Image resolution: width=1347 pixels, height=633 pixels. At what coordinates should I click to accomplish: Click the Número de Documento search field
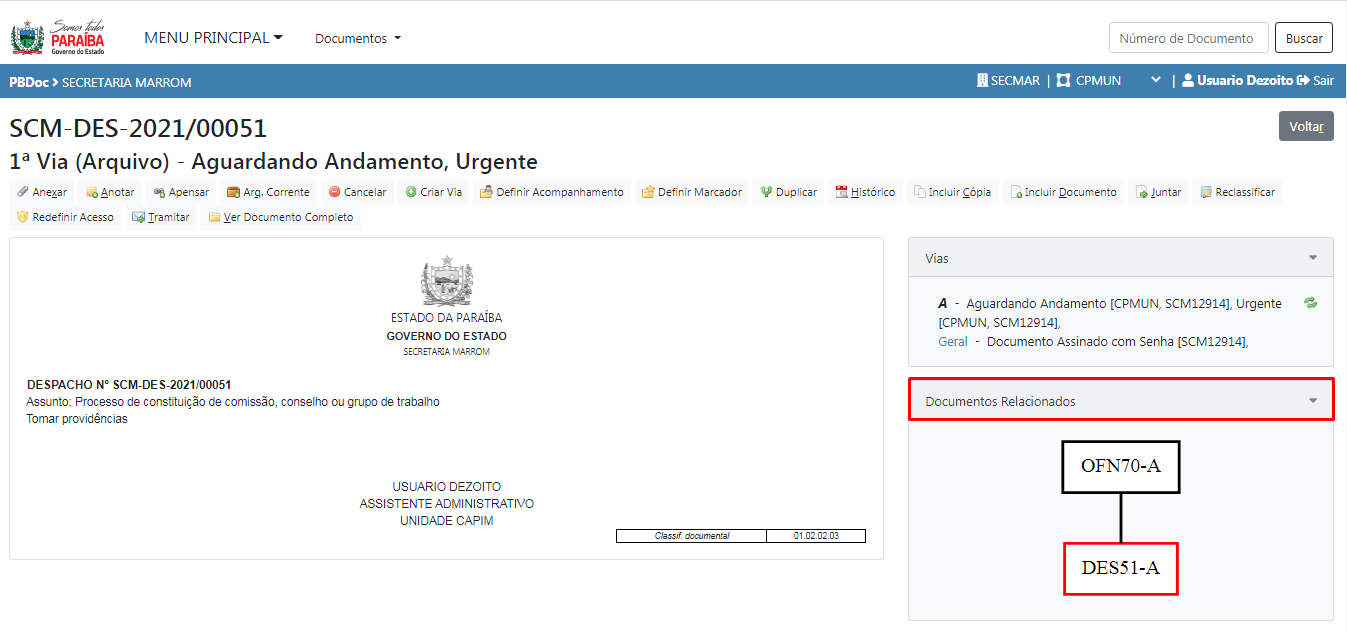pyautogui.click(x=1188, y=38)
